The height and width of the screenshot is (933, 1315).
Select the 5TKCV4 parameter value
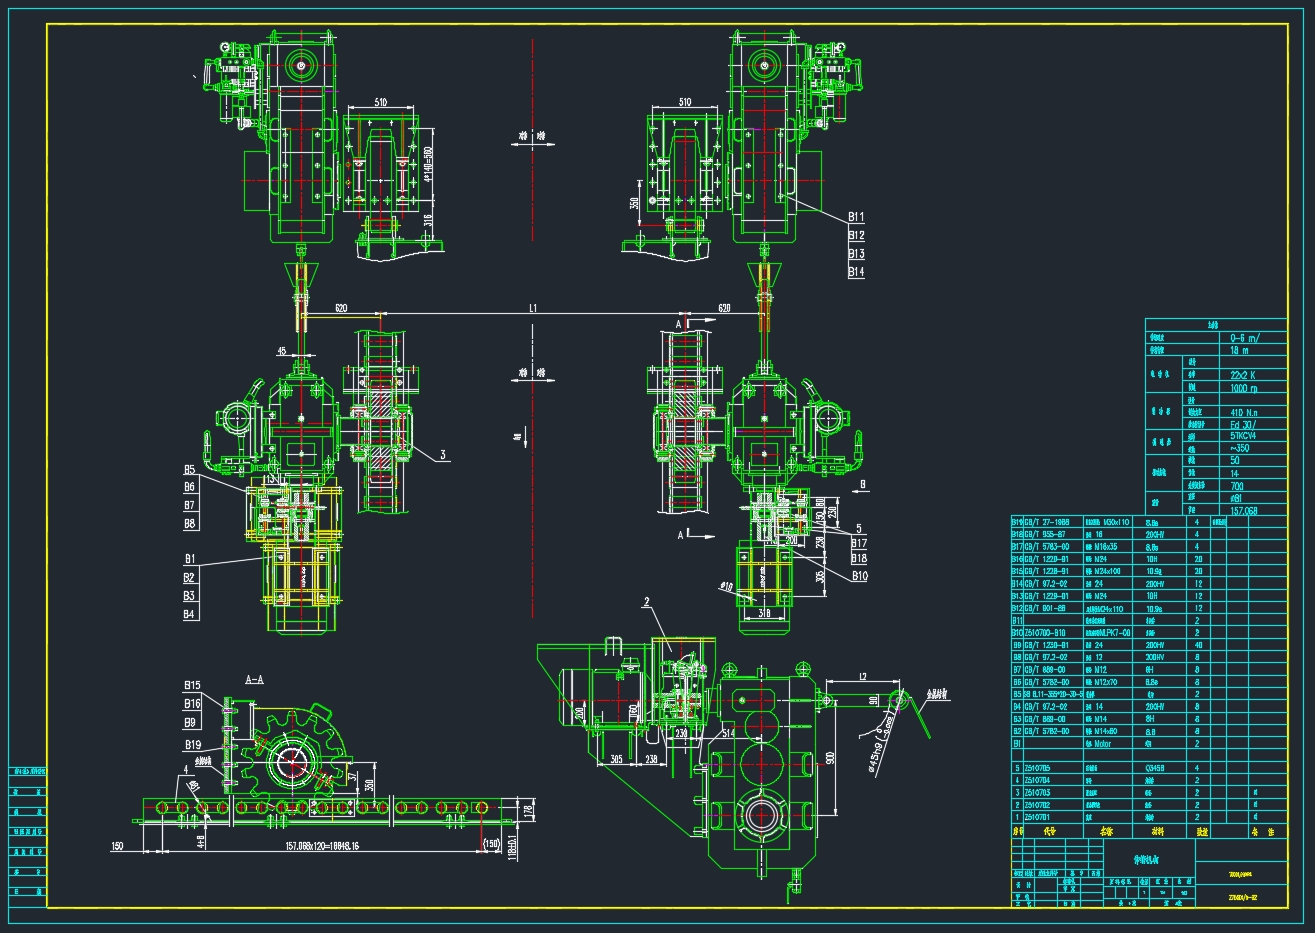click(1245, 436)
